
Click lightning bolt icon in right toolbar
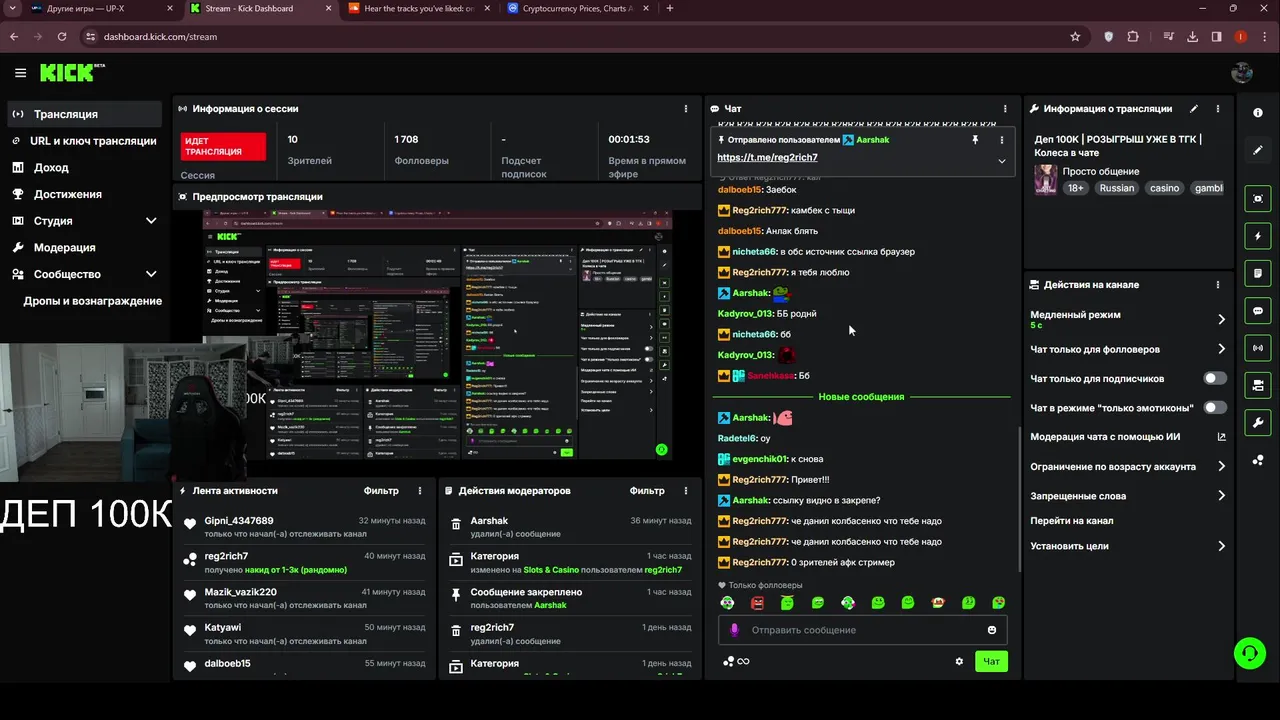point(1258,236)
